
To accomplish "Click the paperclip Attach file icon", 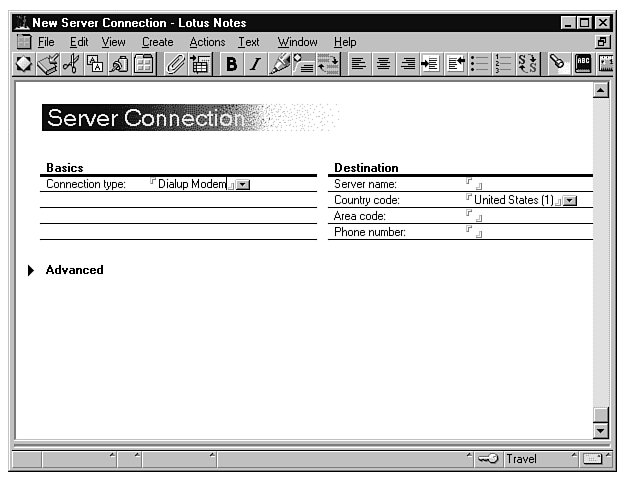I will click(176, 65).
